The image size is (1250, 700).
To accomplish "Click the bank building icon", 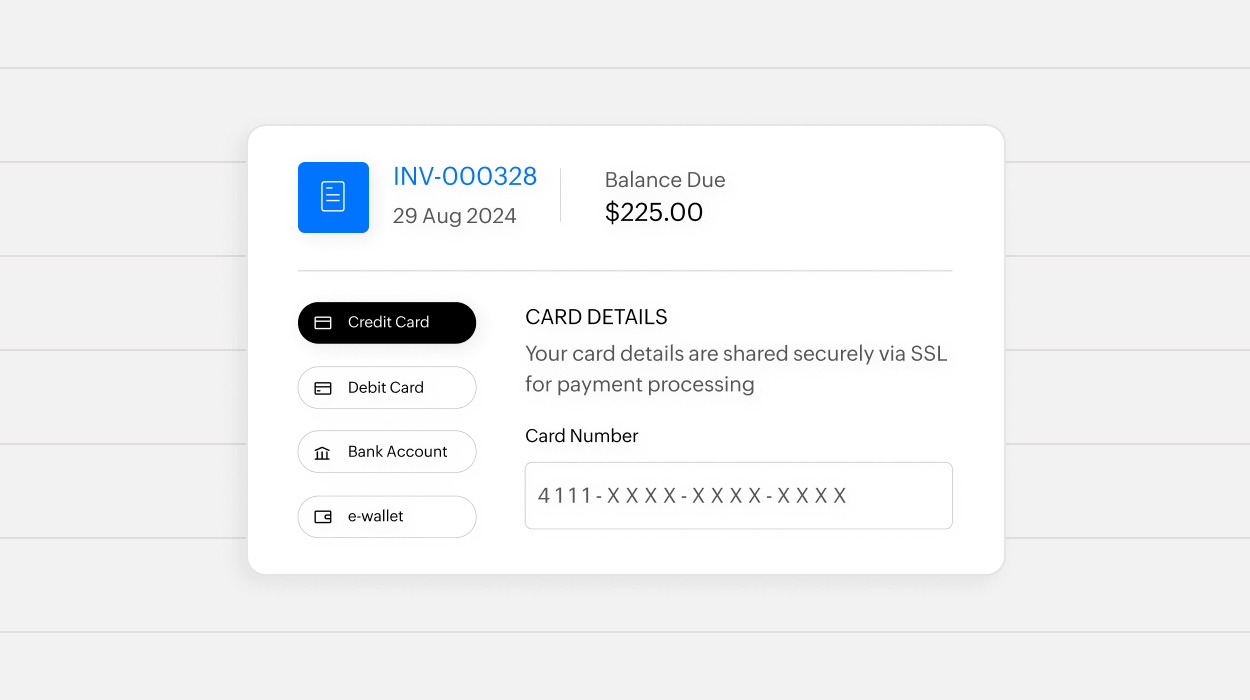I will tap(322, 453).
